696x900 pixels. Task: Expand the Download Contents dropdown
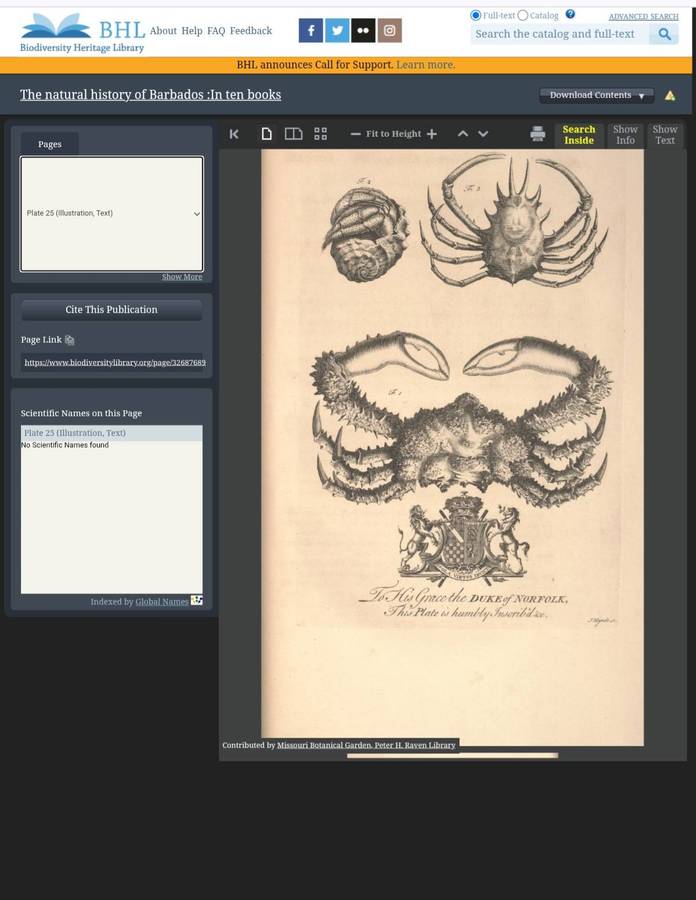coord(596,95)
